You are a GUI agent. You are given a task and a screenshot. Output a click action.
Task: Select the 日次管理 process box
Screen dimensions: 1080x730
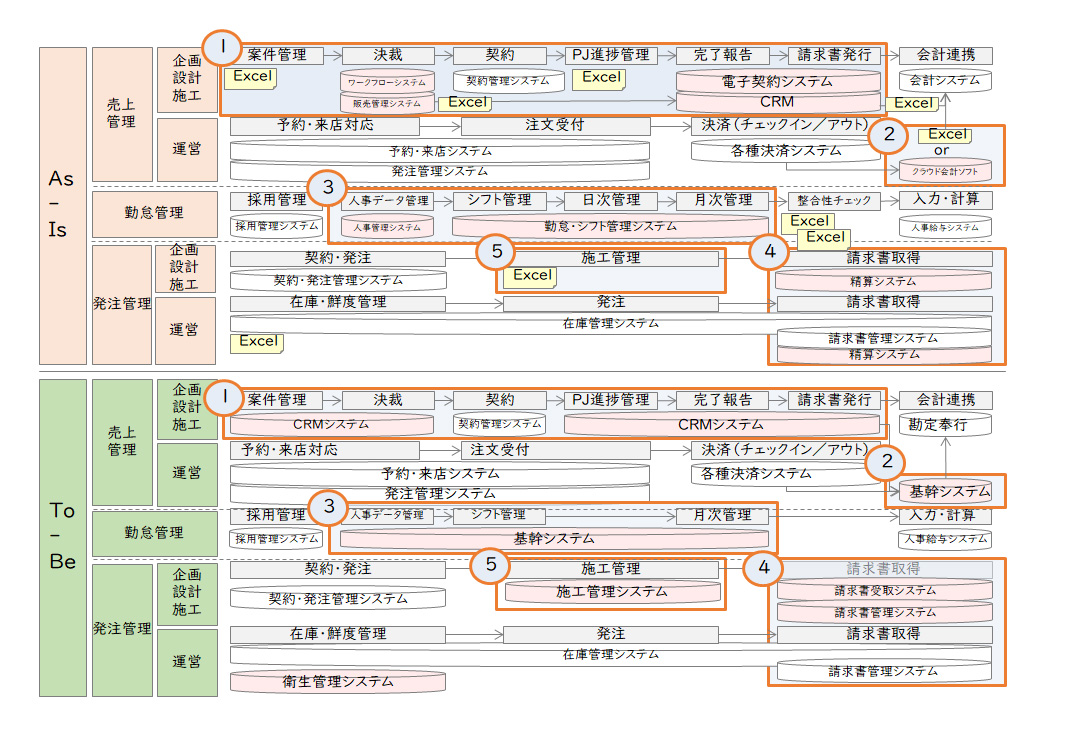[x=611, y=201]
